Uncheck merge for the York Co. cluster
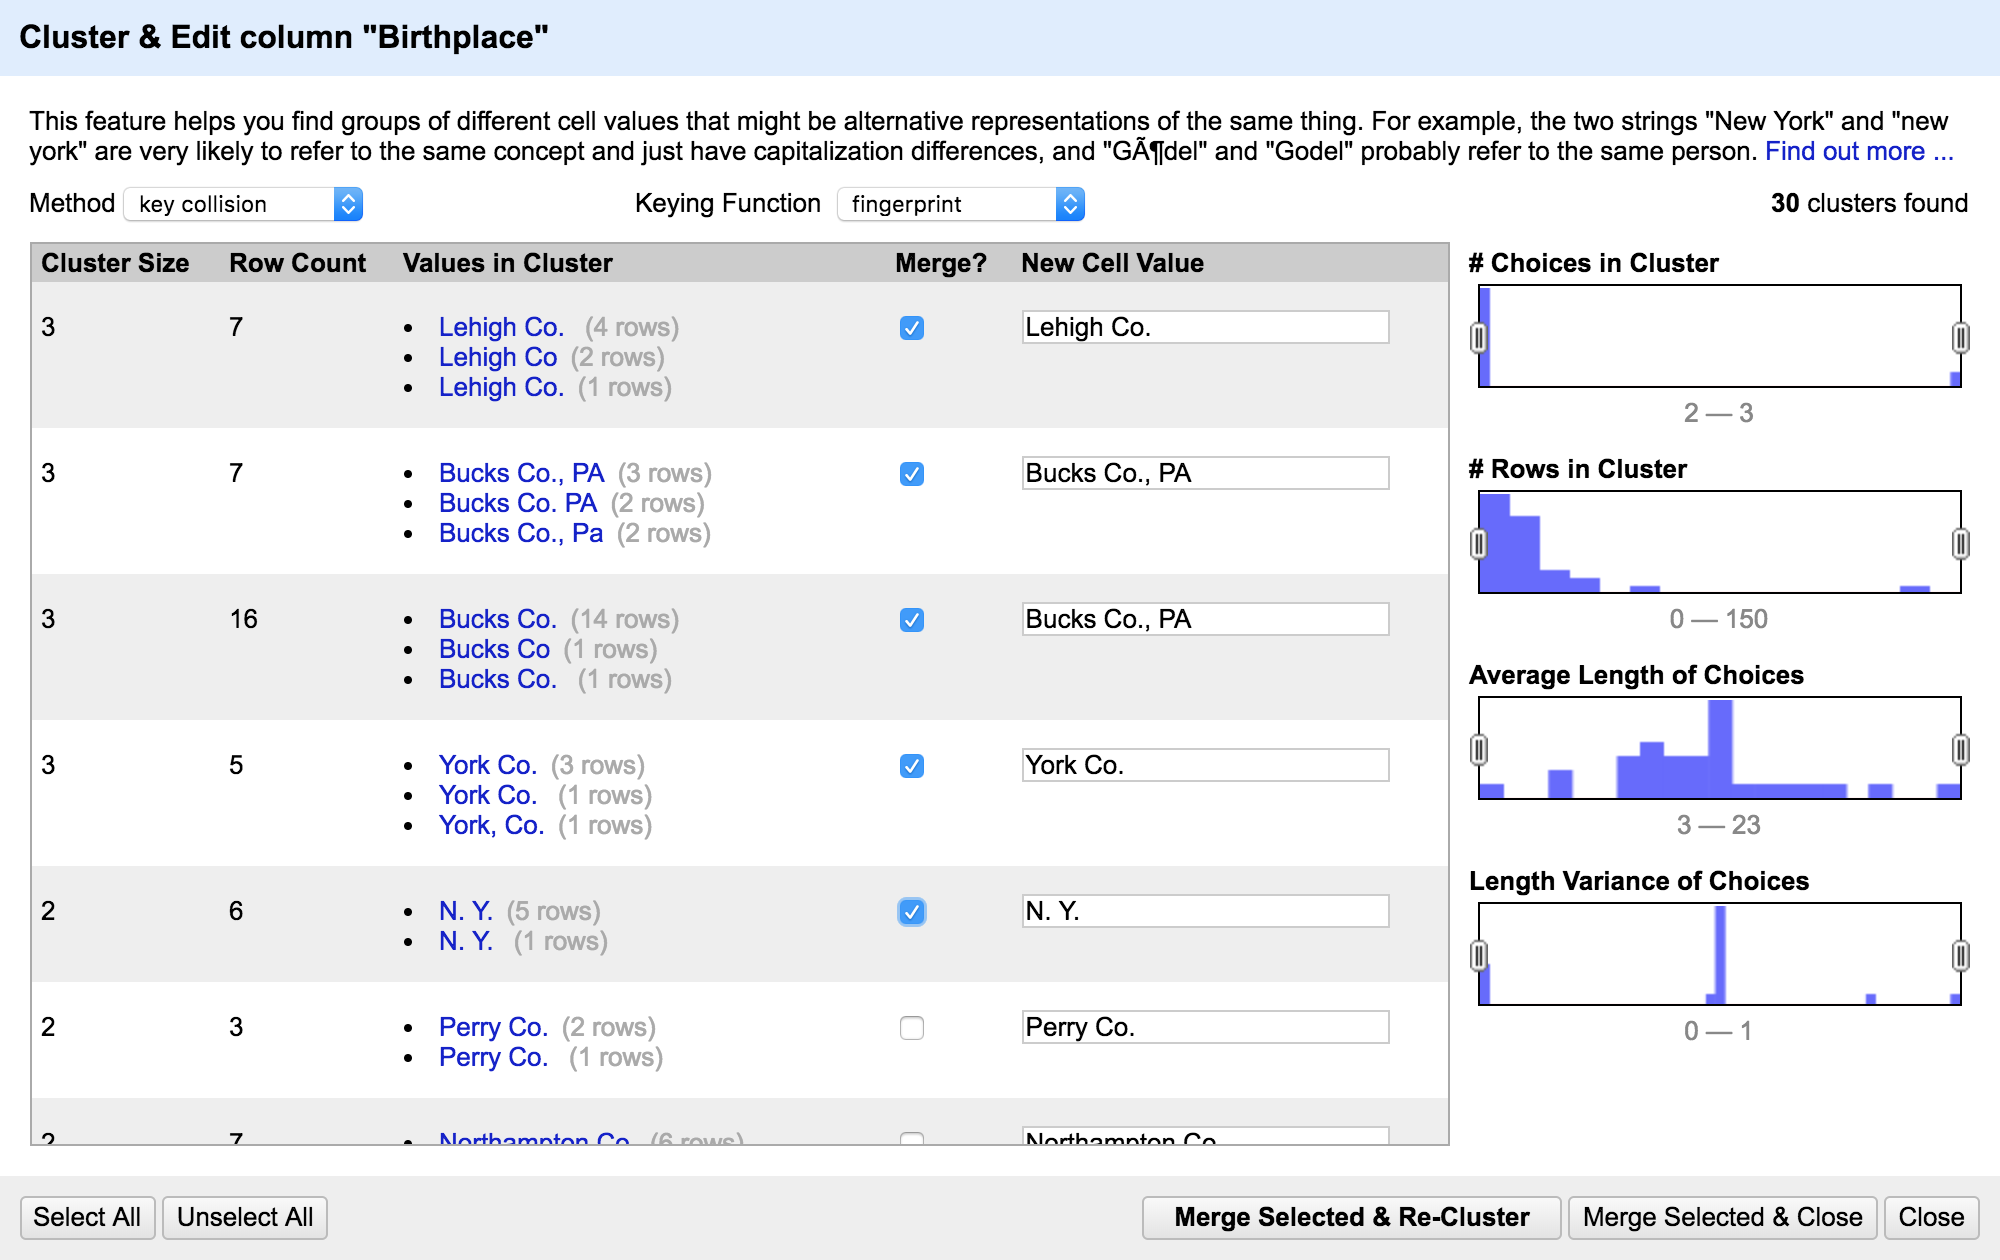This screenshot has height=1260, width=2000. pos(911,766)
